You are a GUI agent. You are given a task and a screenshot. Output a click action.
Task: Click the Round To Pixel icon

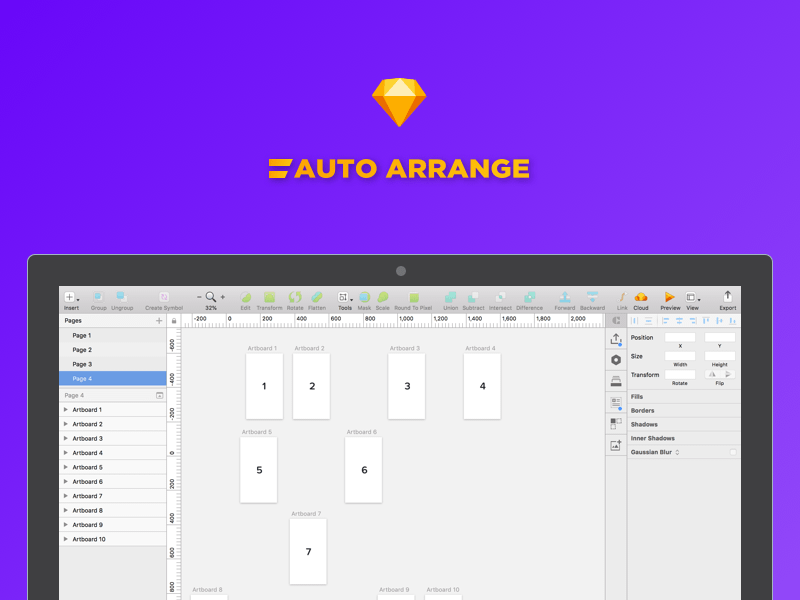(413, 297)
